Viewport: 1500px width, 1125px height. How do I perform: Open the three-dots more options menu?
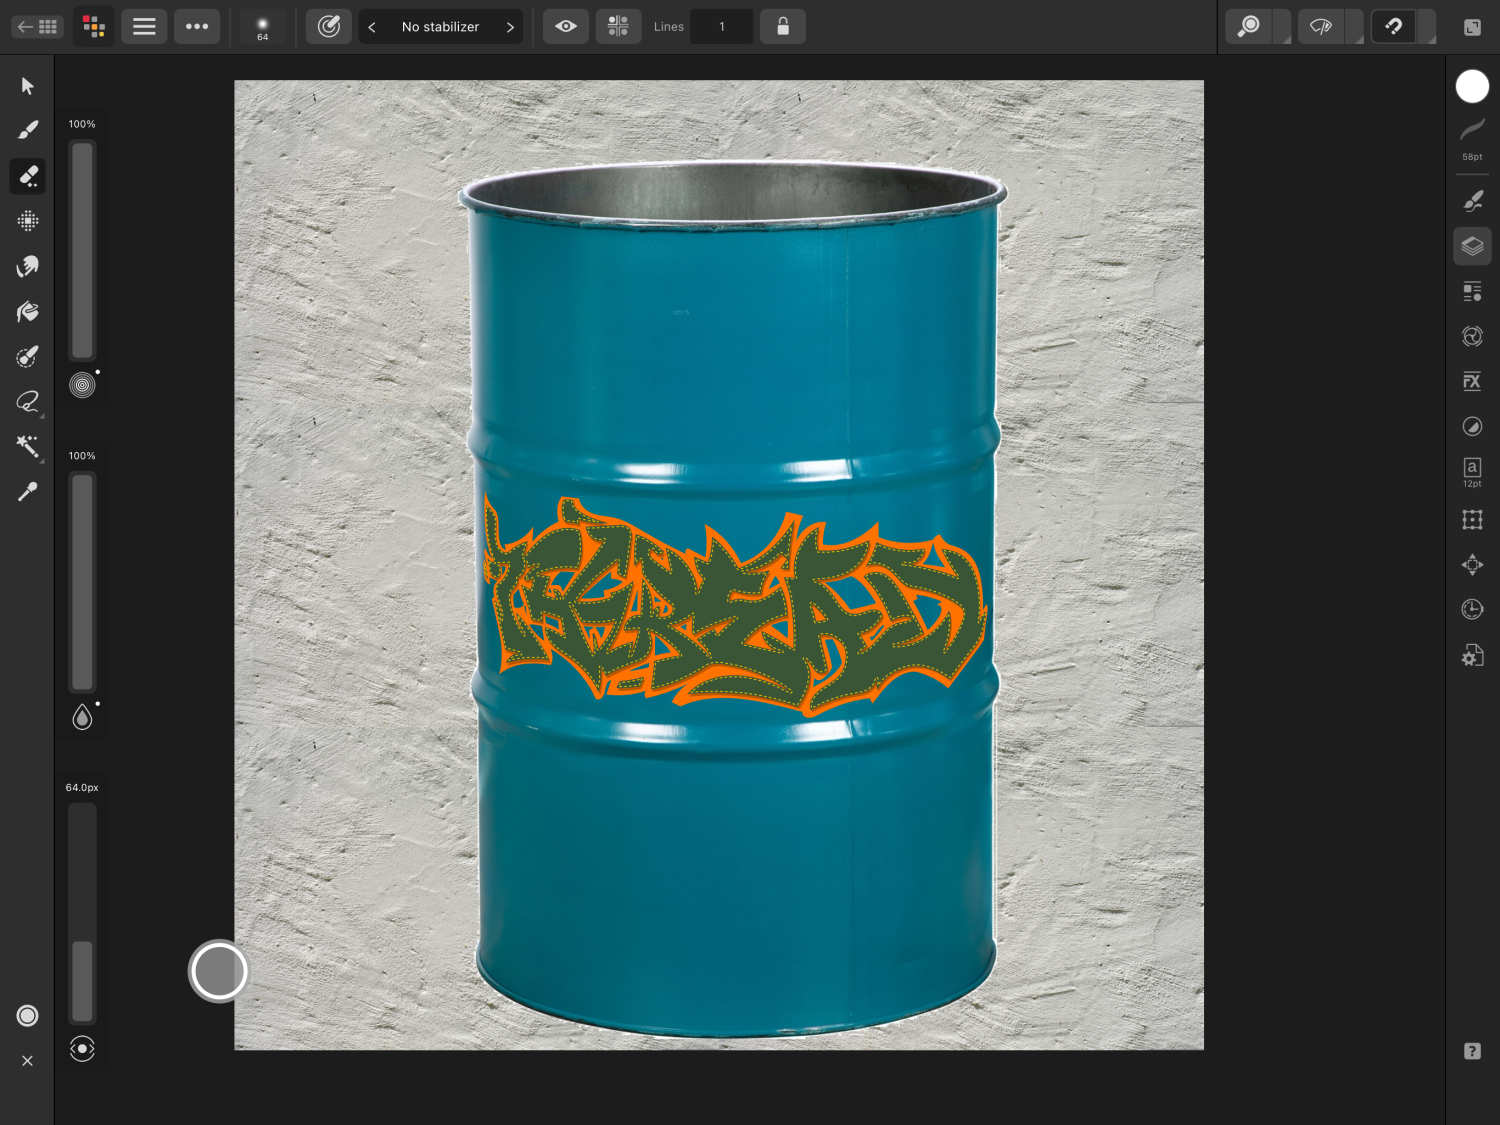(197, 27)
